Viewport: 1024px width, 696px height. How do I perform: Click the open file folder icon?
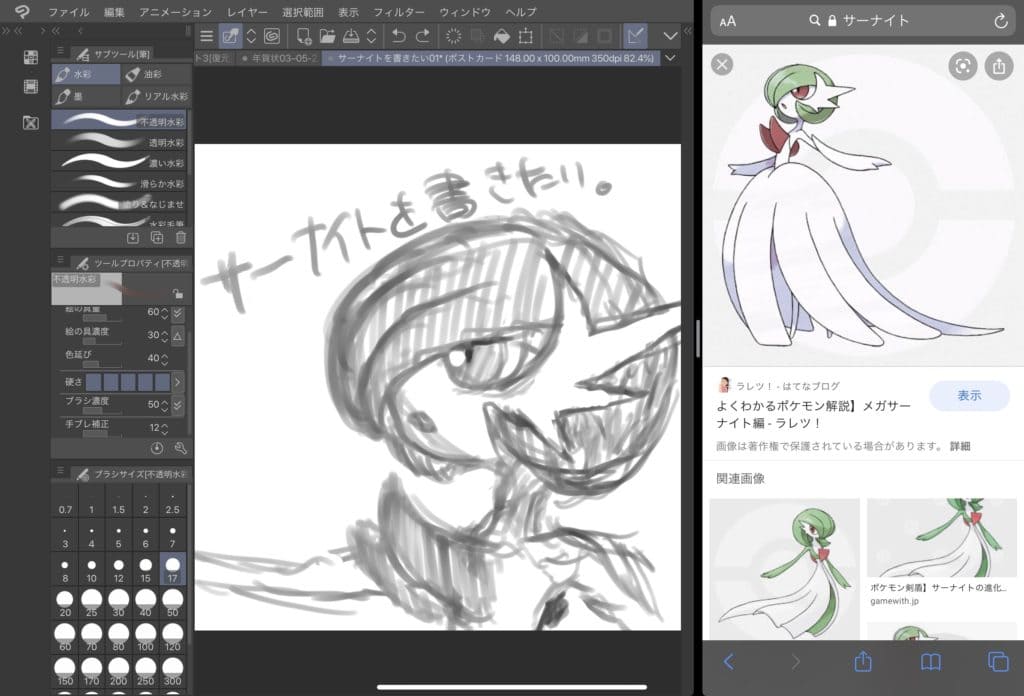click(327, 37)
